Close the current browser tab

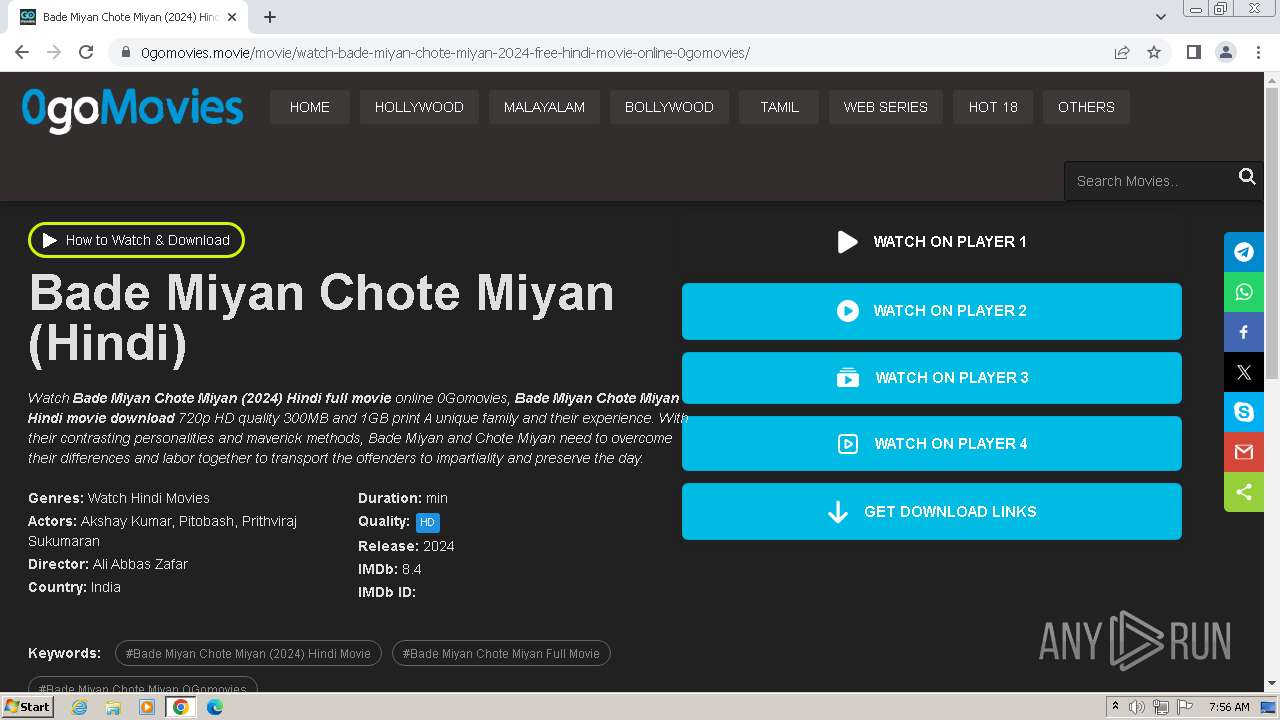(x=232, y=17)
